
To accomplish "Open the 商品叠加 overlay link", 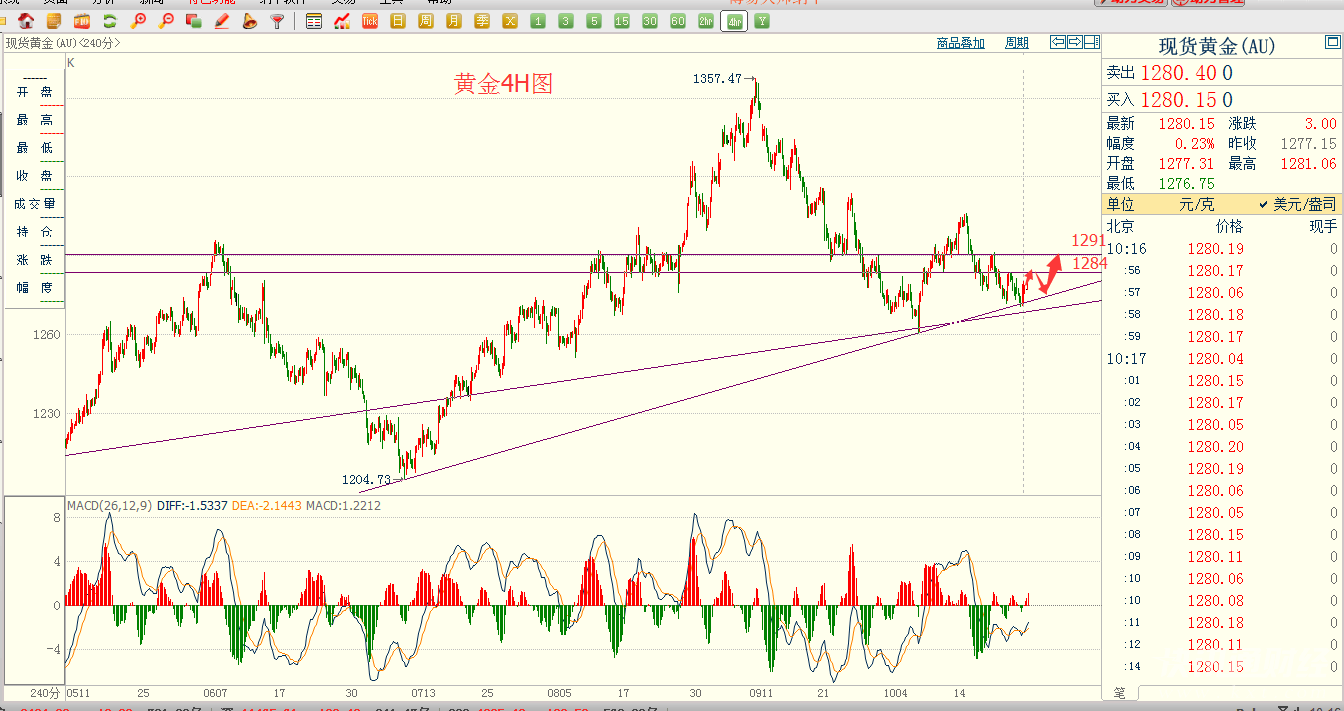I will 961,43.
